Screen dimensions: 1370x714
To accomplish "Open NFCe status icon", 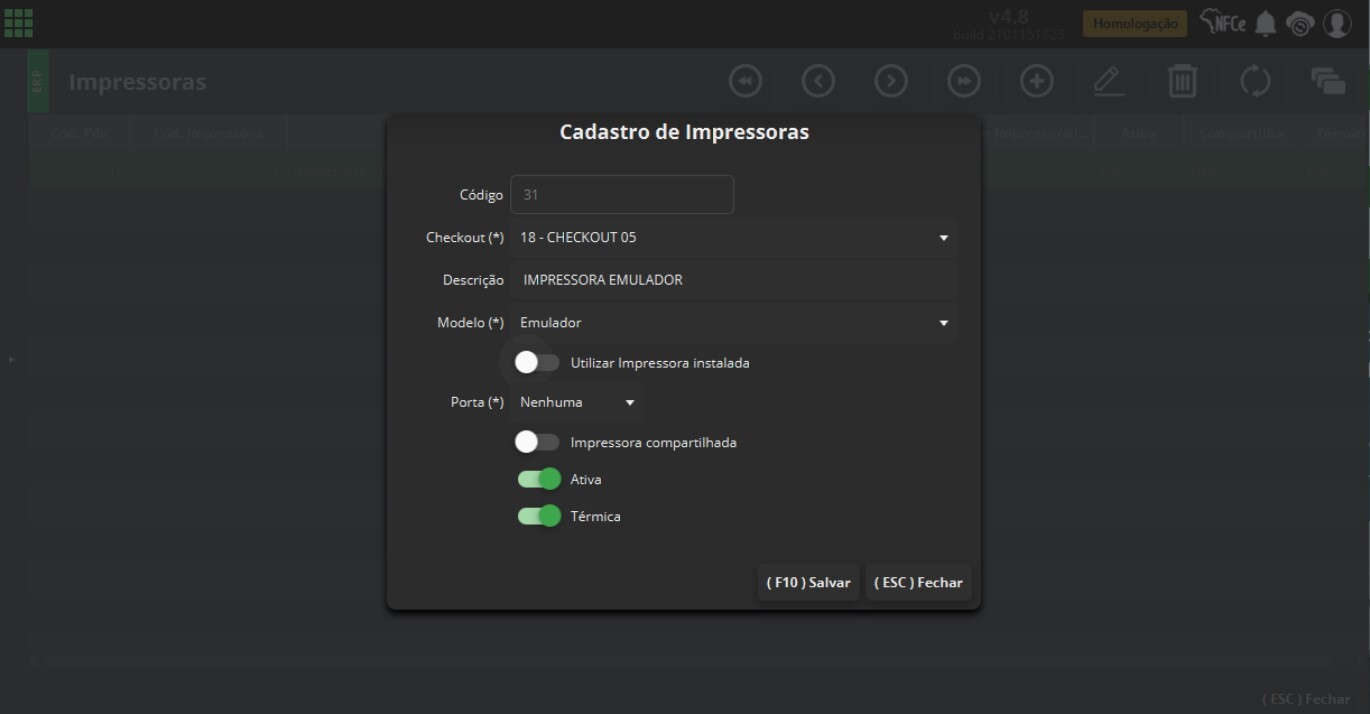I will (x=1223, y=23).
